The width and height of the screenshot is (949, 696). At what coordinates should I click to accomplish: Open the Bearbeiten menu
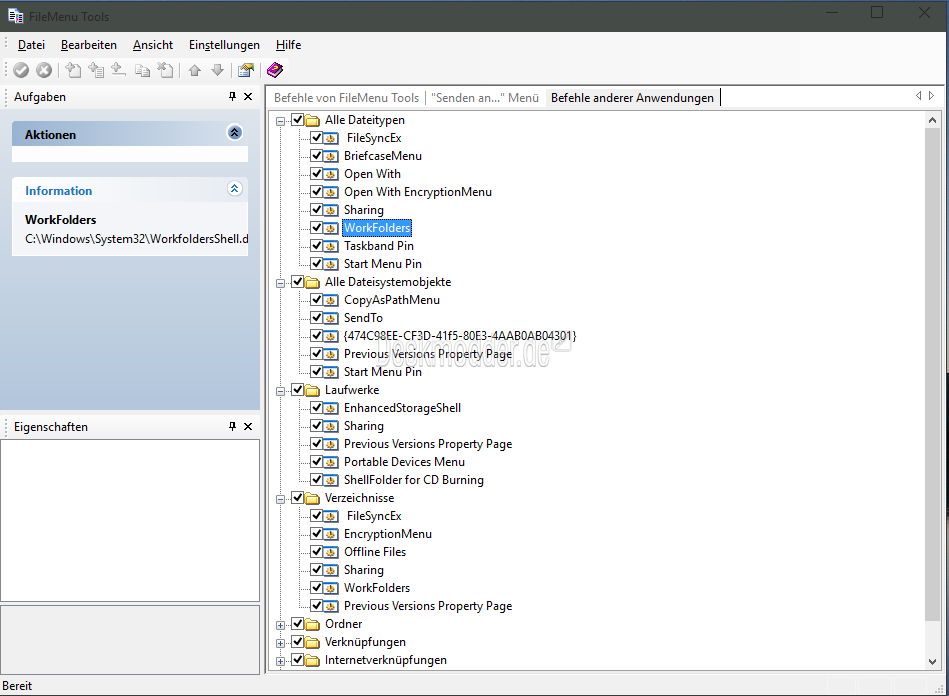(89, 45)
